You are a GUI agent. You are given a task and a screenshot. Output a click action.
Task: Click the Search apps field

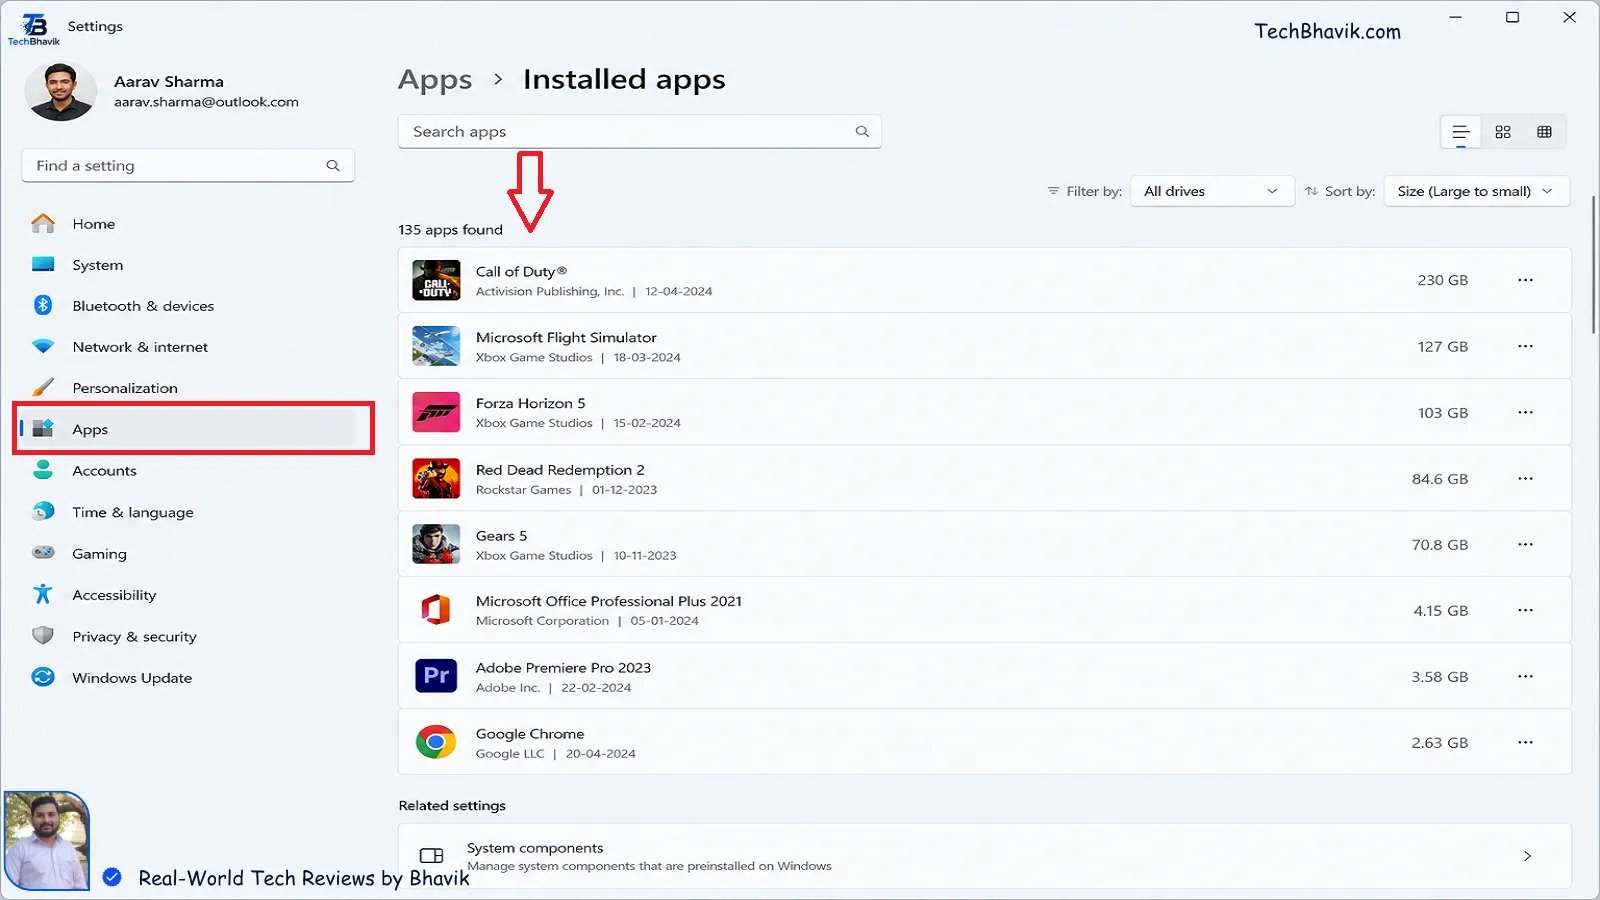point(640,131)
